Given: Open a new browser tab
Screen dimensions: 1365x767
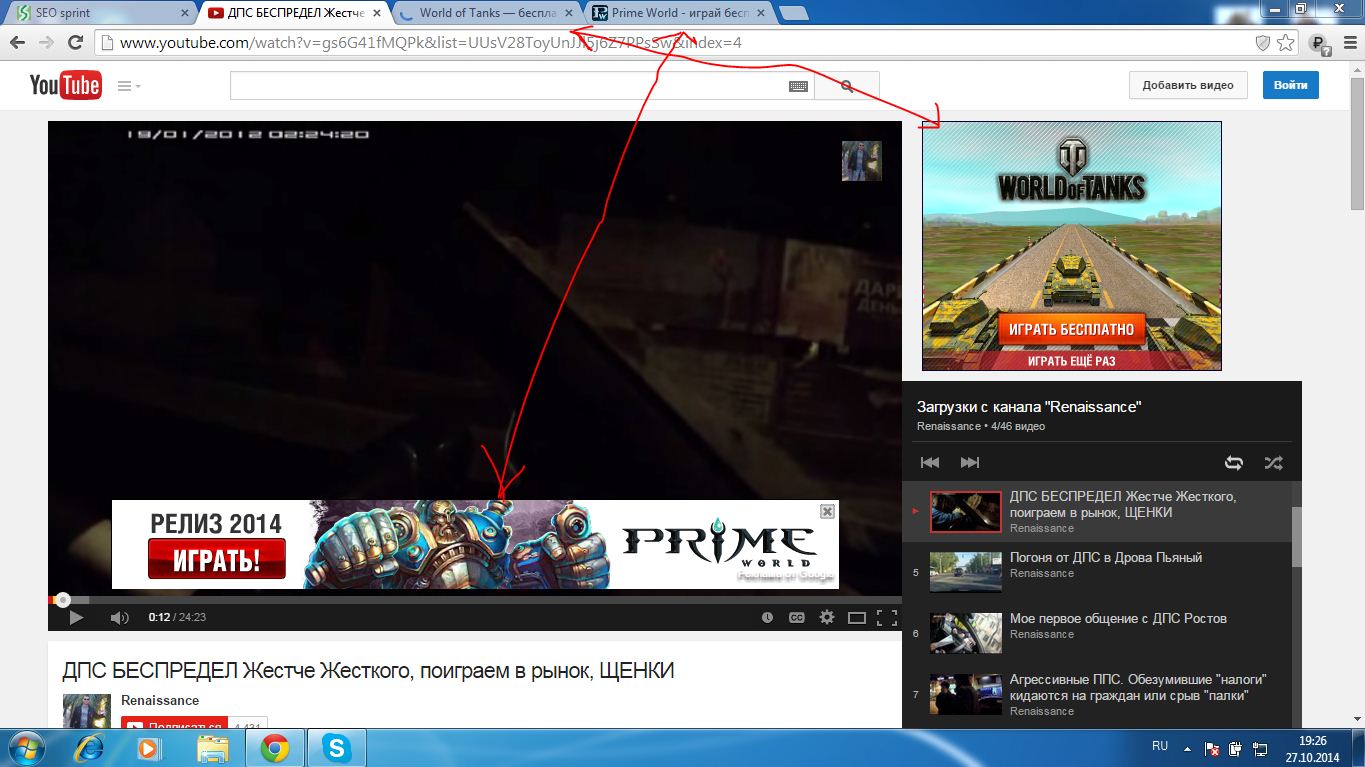Looking at the screenshot, I should click(793, 13).
